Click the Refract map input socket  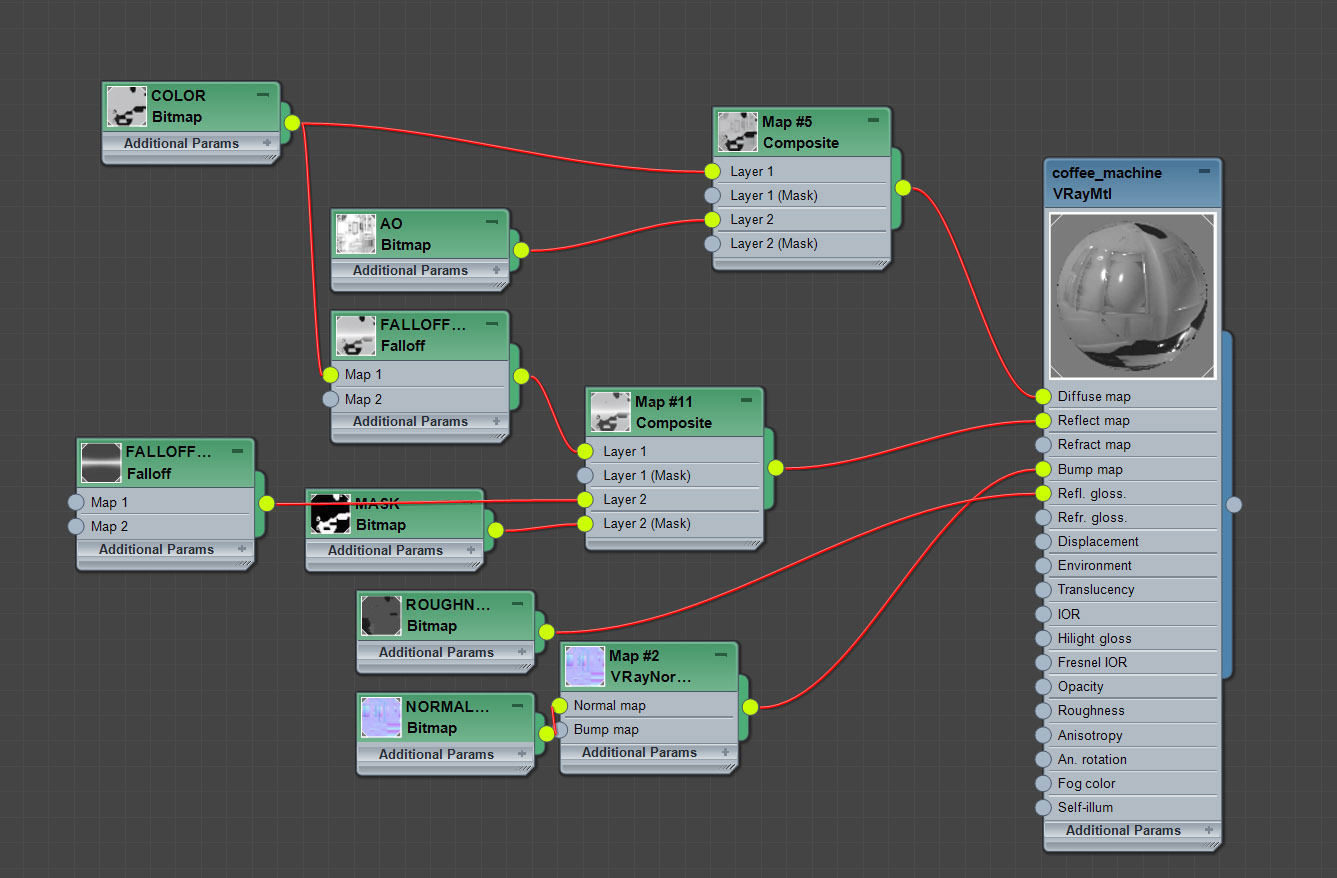click(x=1043, y=444)
